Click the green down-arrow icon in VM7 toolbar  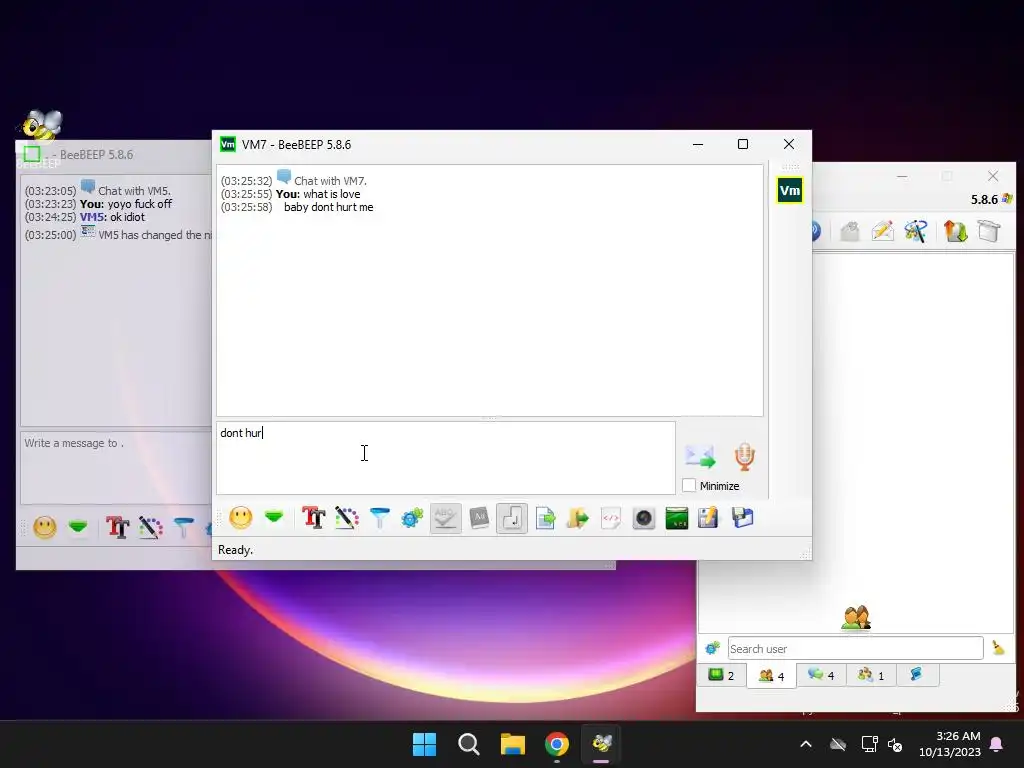point(274,517)
